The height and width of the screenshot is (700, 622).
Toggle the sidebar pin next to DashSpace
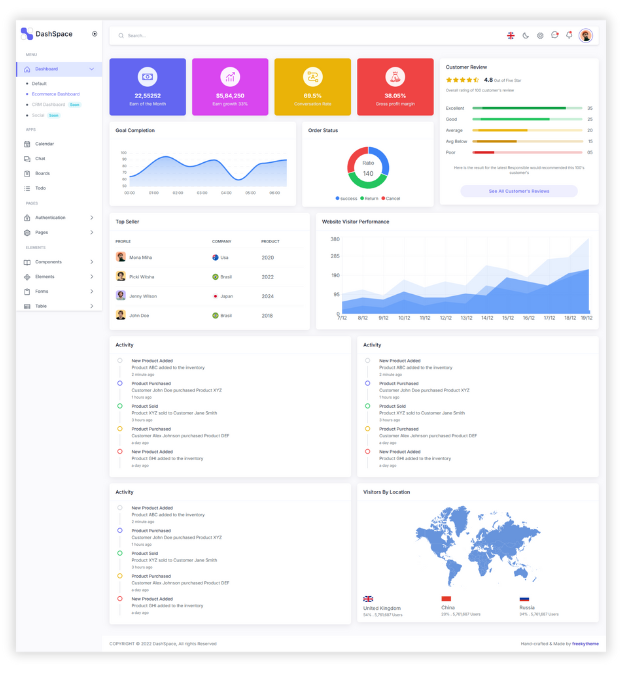95,34
